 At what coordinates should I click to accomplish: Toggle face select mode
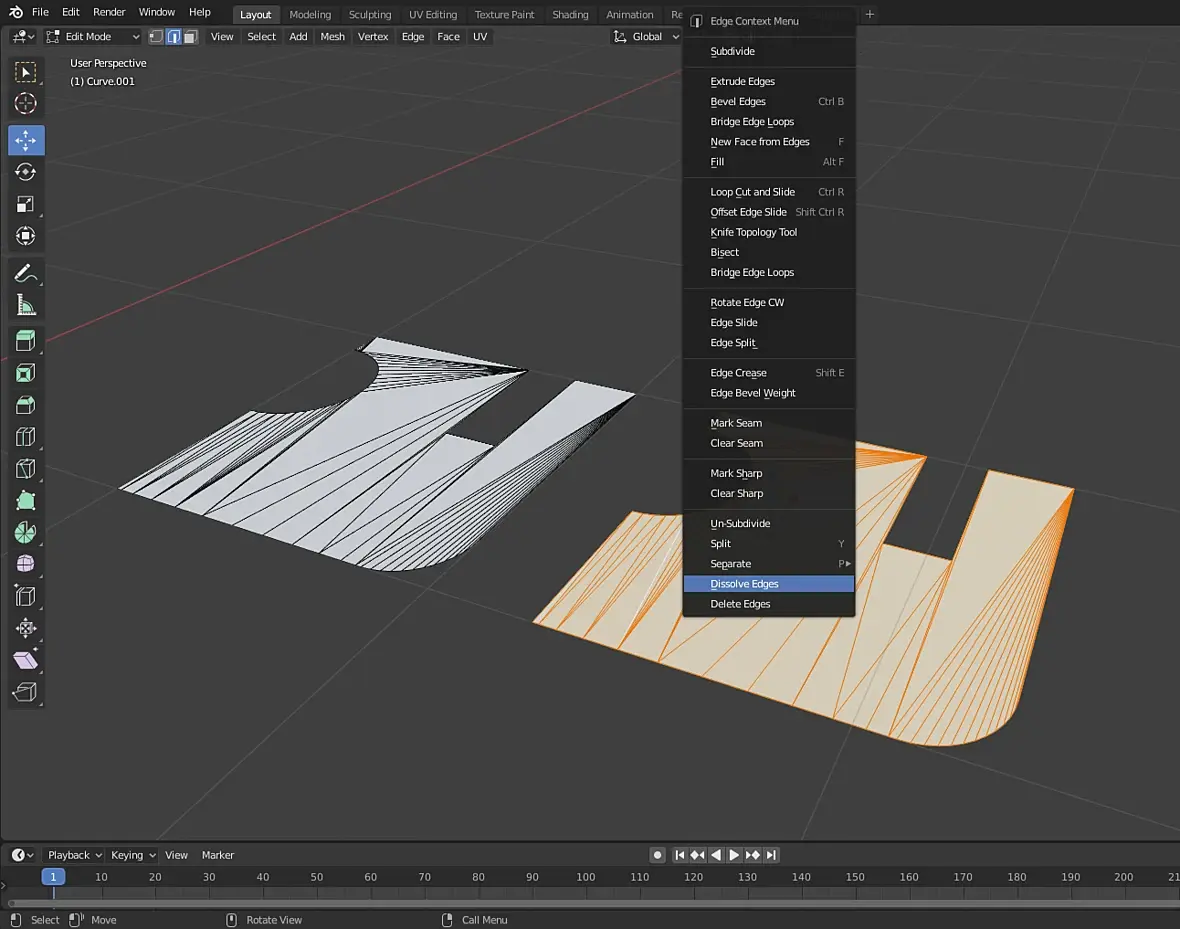tap(190, 37)
